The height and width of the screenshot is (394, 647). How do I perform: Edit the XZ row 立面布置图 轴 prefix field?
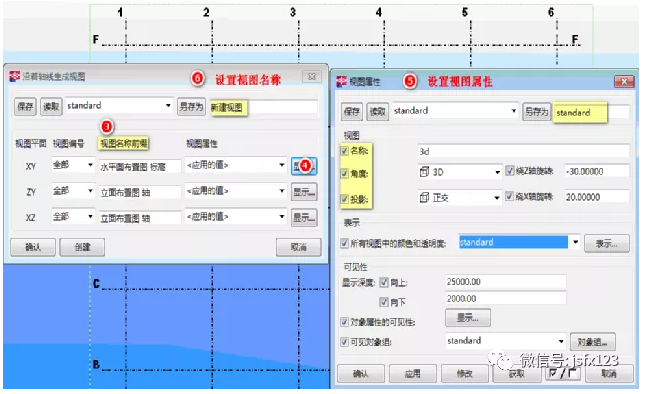click(140, 218)
